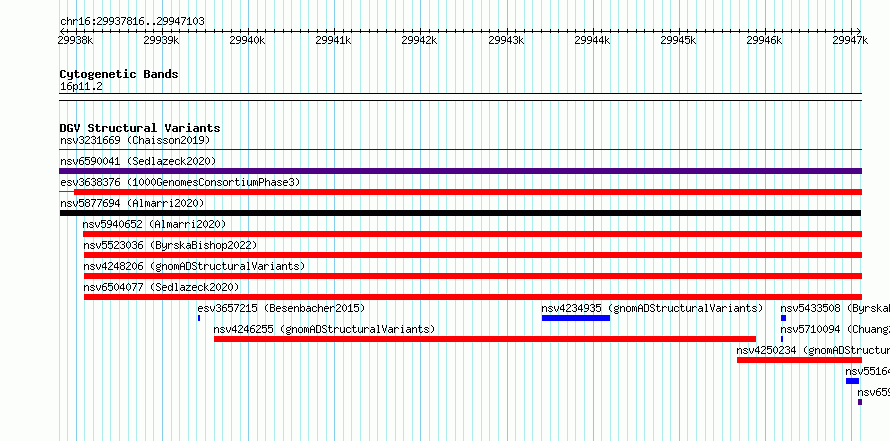The height and width of the screenshot is (441, 890).
Task: Click the 29944k ruler position
Action: pyautogui.click(x=593, y=40)
